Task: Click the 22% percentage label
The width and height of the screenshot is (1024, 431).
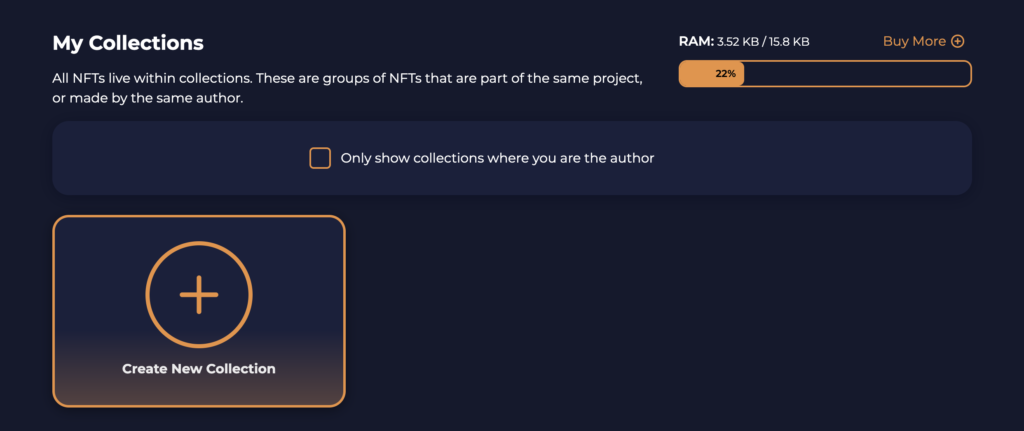Action: click(x=725, y=74)
